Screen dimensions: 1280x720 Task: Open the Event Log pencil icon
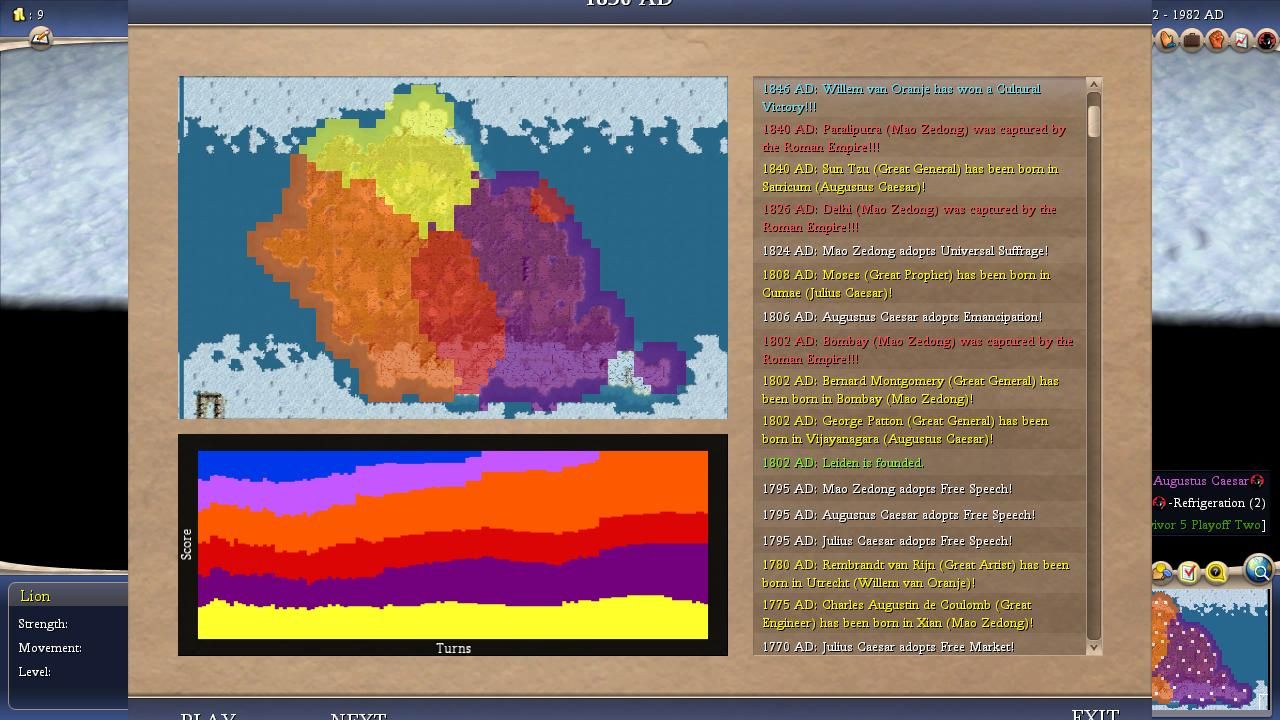tap(40, 38)
